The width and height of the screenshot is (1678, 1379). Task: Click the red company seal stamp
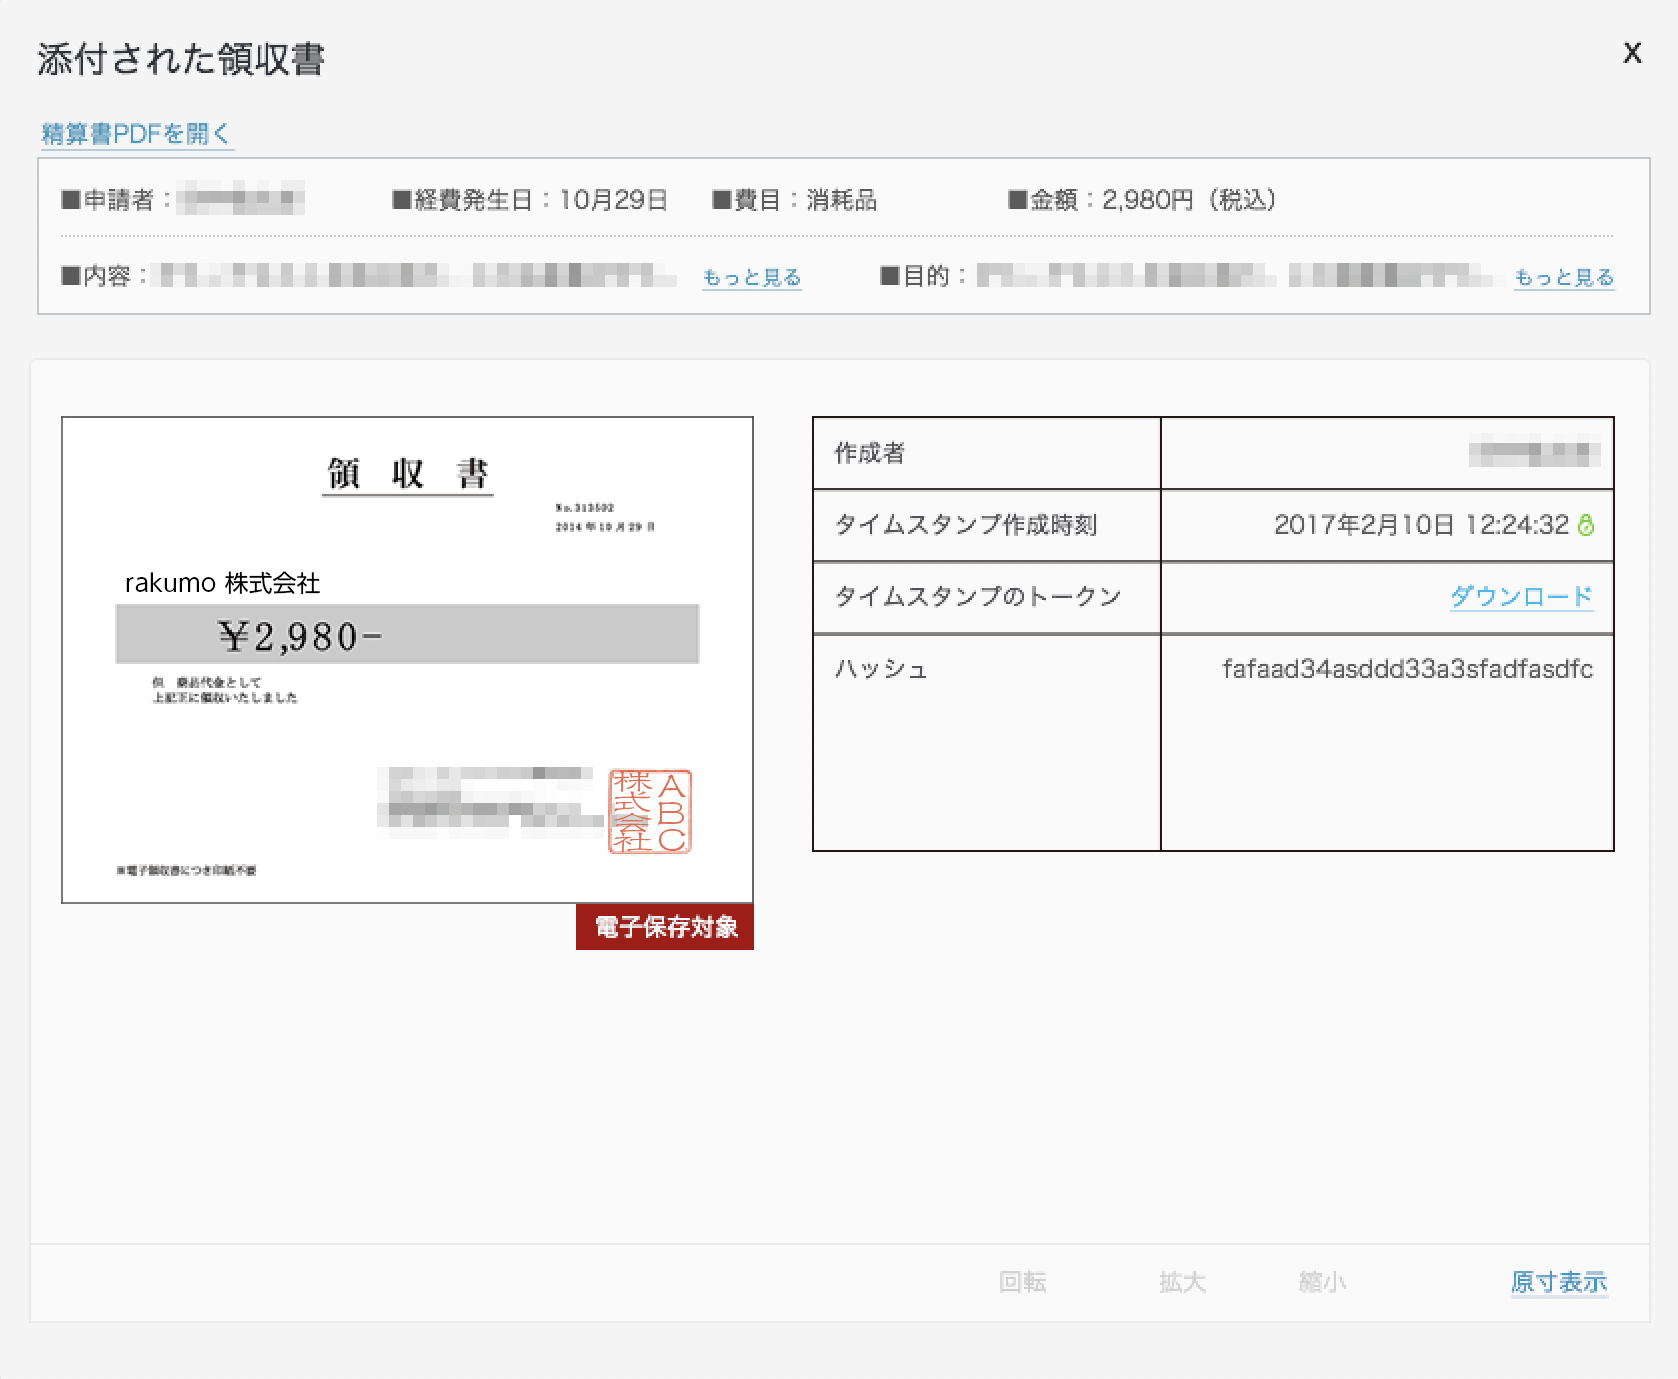click(x=650, y=811)
